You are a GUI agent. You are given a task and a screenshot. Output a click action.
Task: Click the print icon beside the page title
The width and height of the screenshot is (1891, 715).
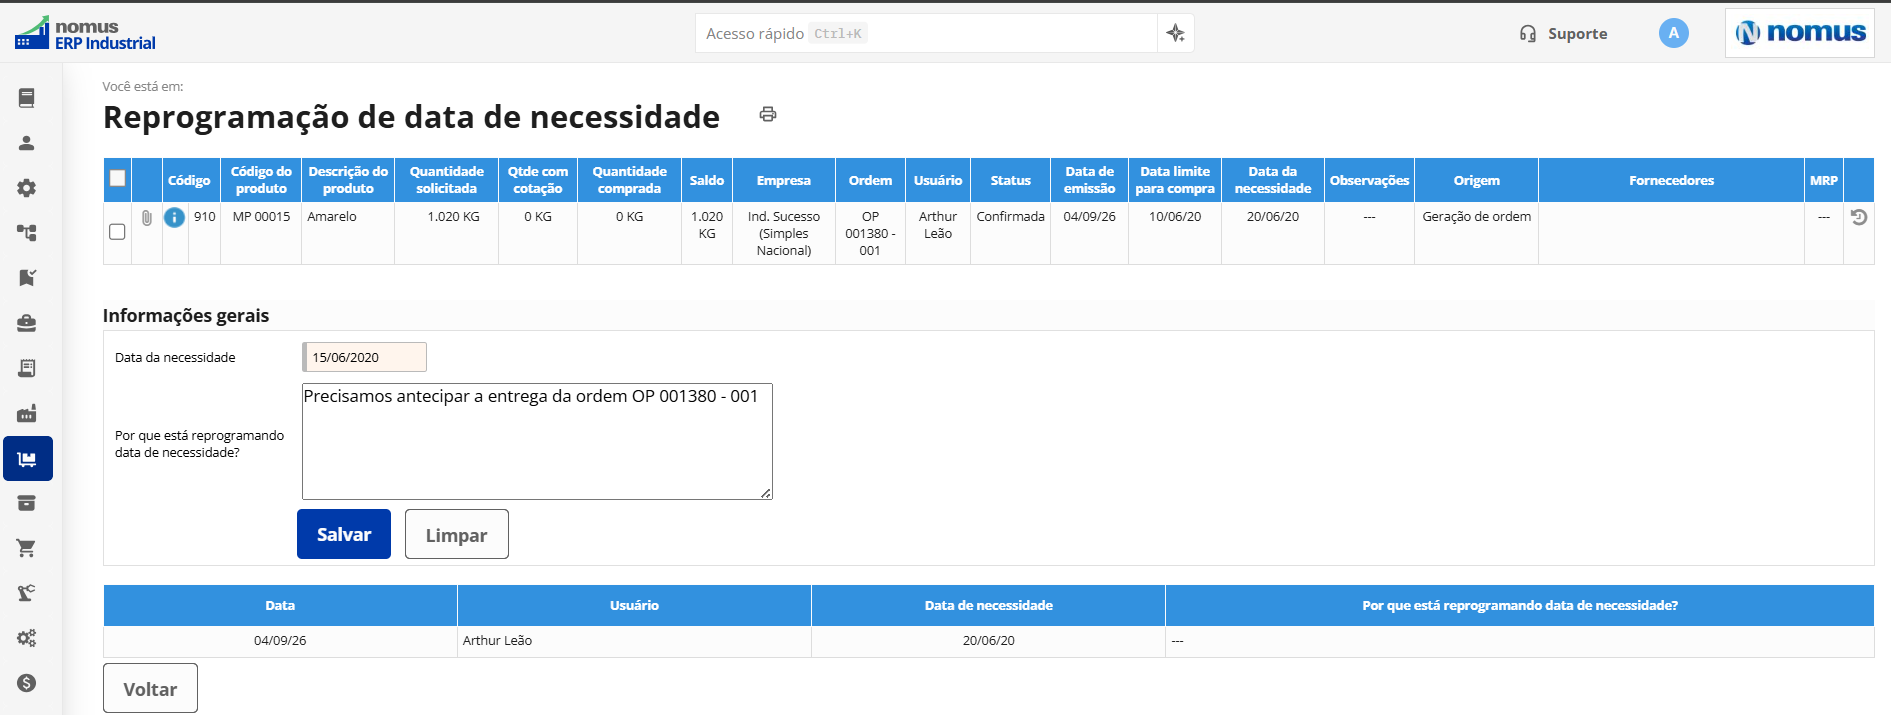pyautogui.click(x=768, y=114)
